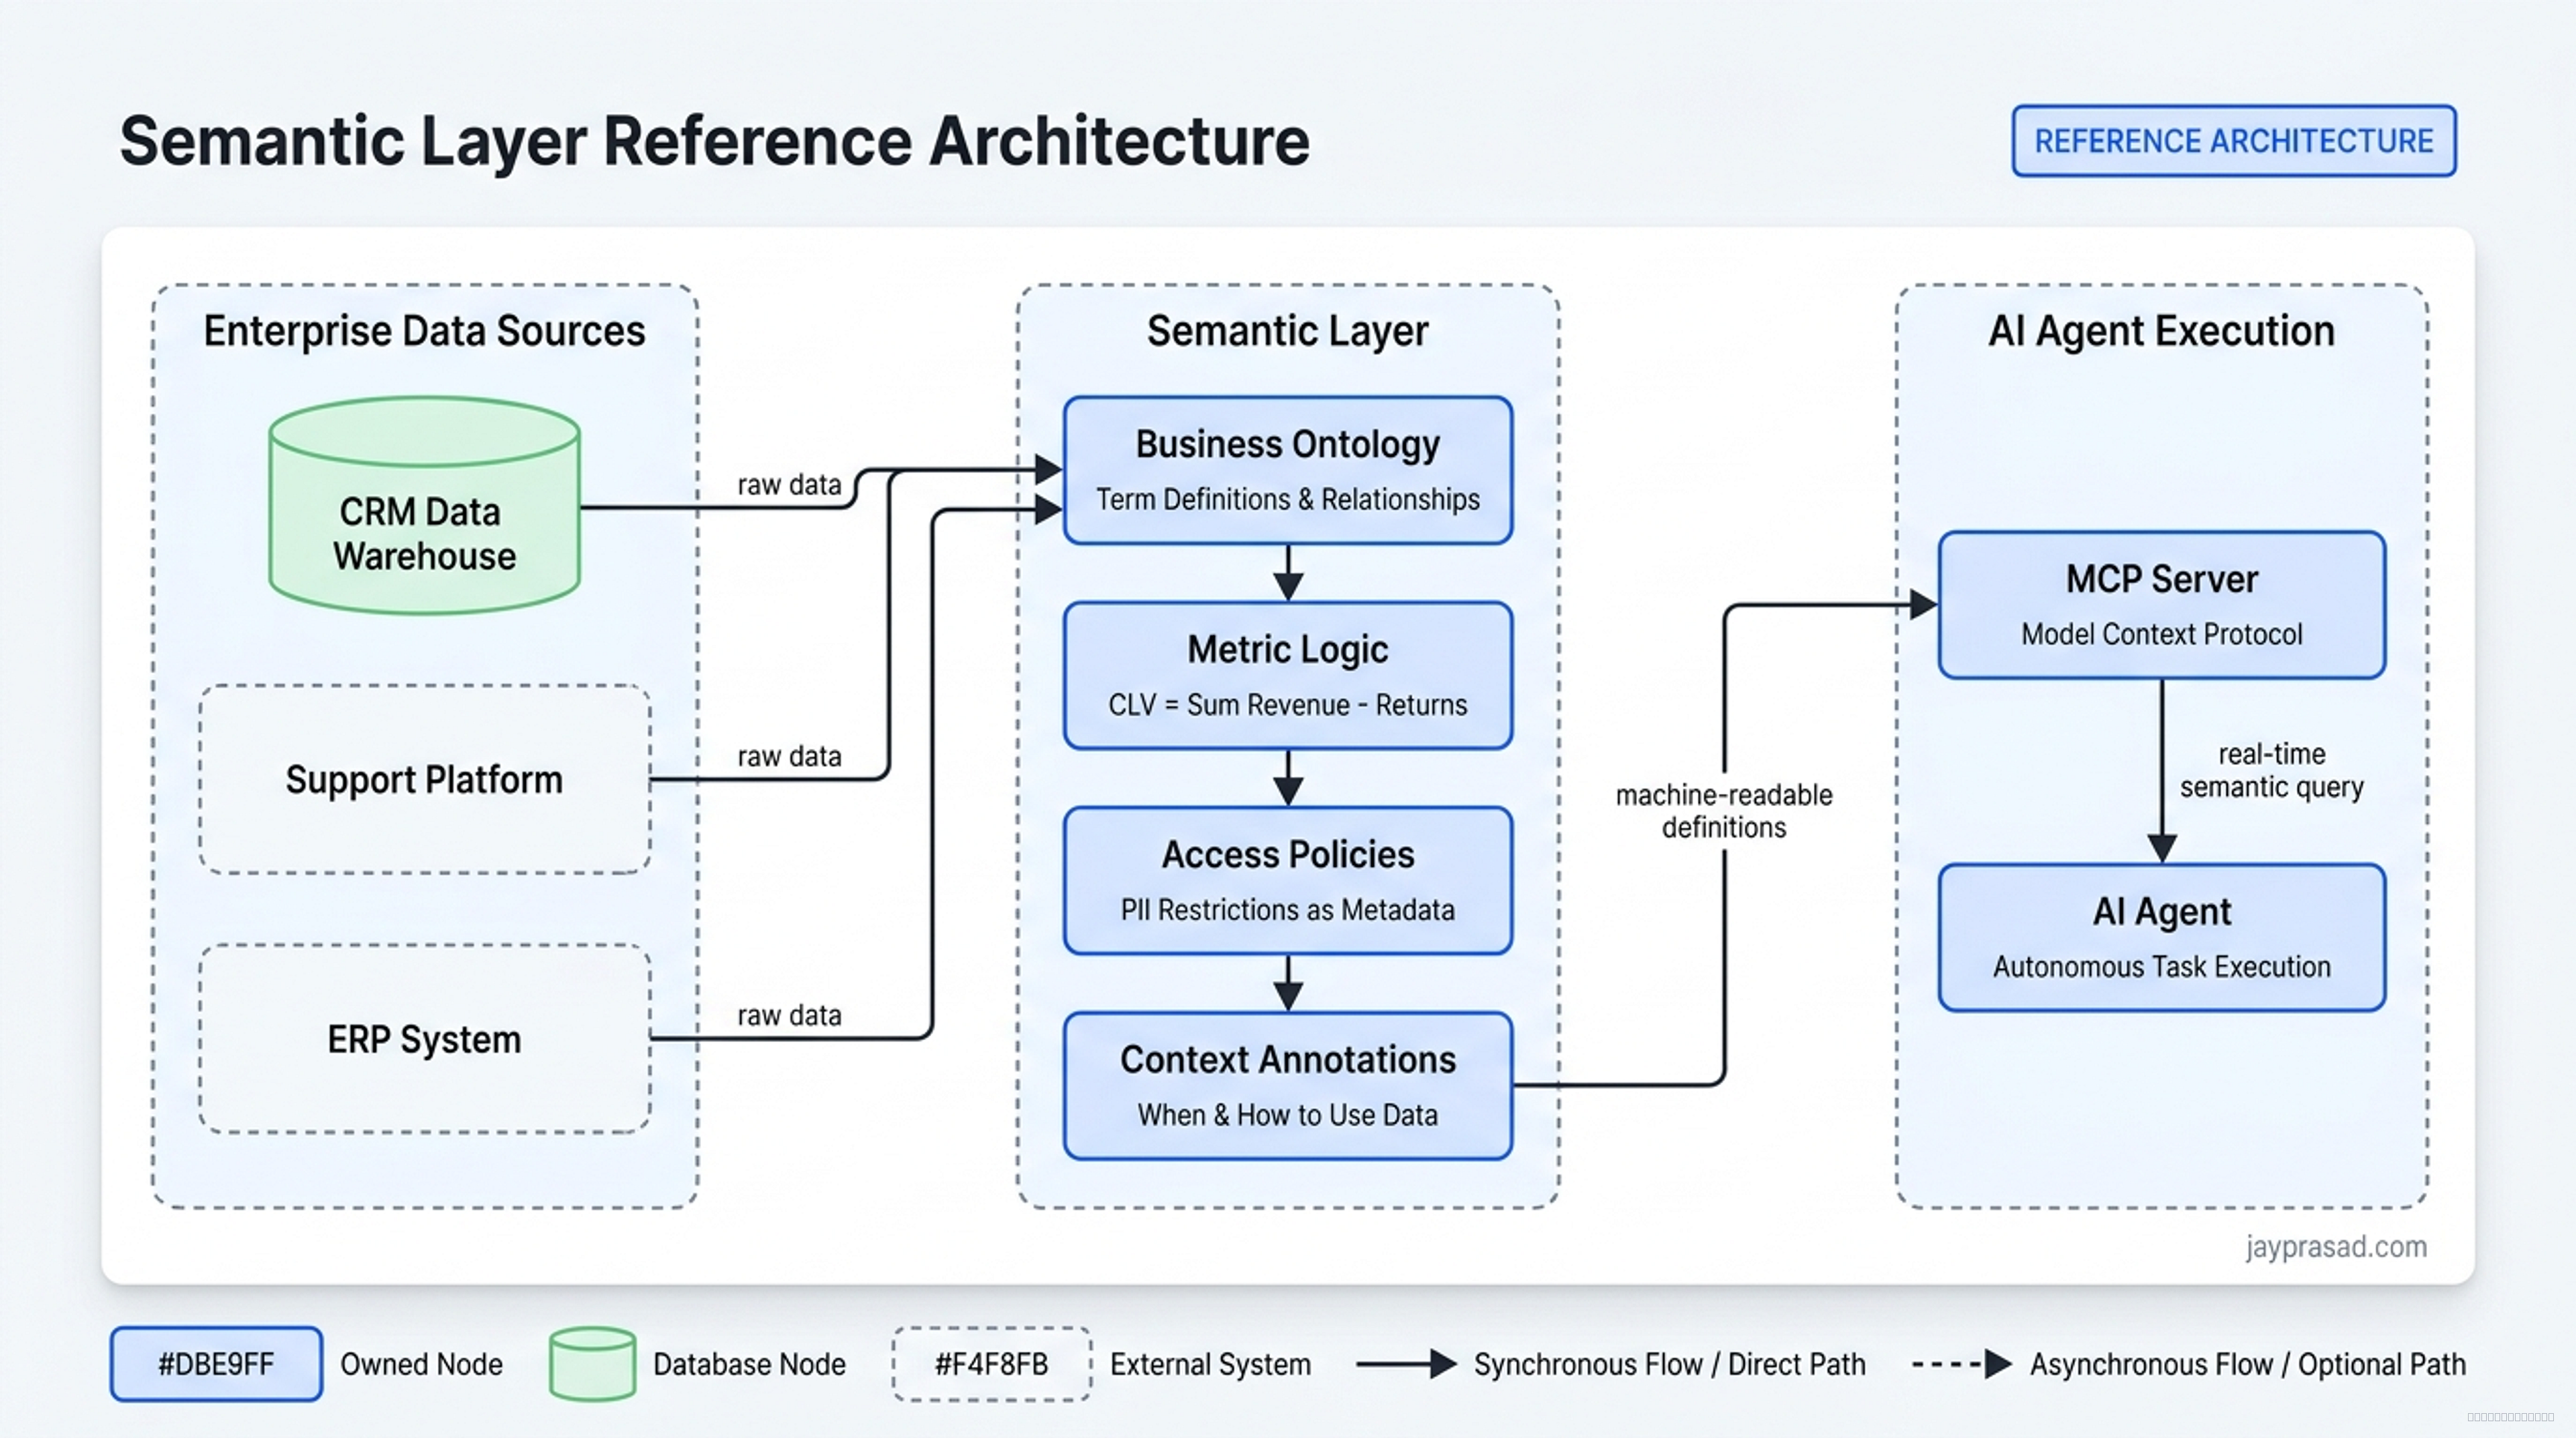
Task: Click the 'machine-readable definitions' label
Action: [x=1724, y=811]
